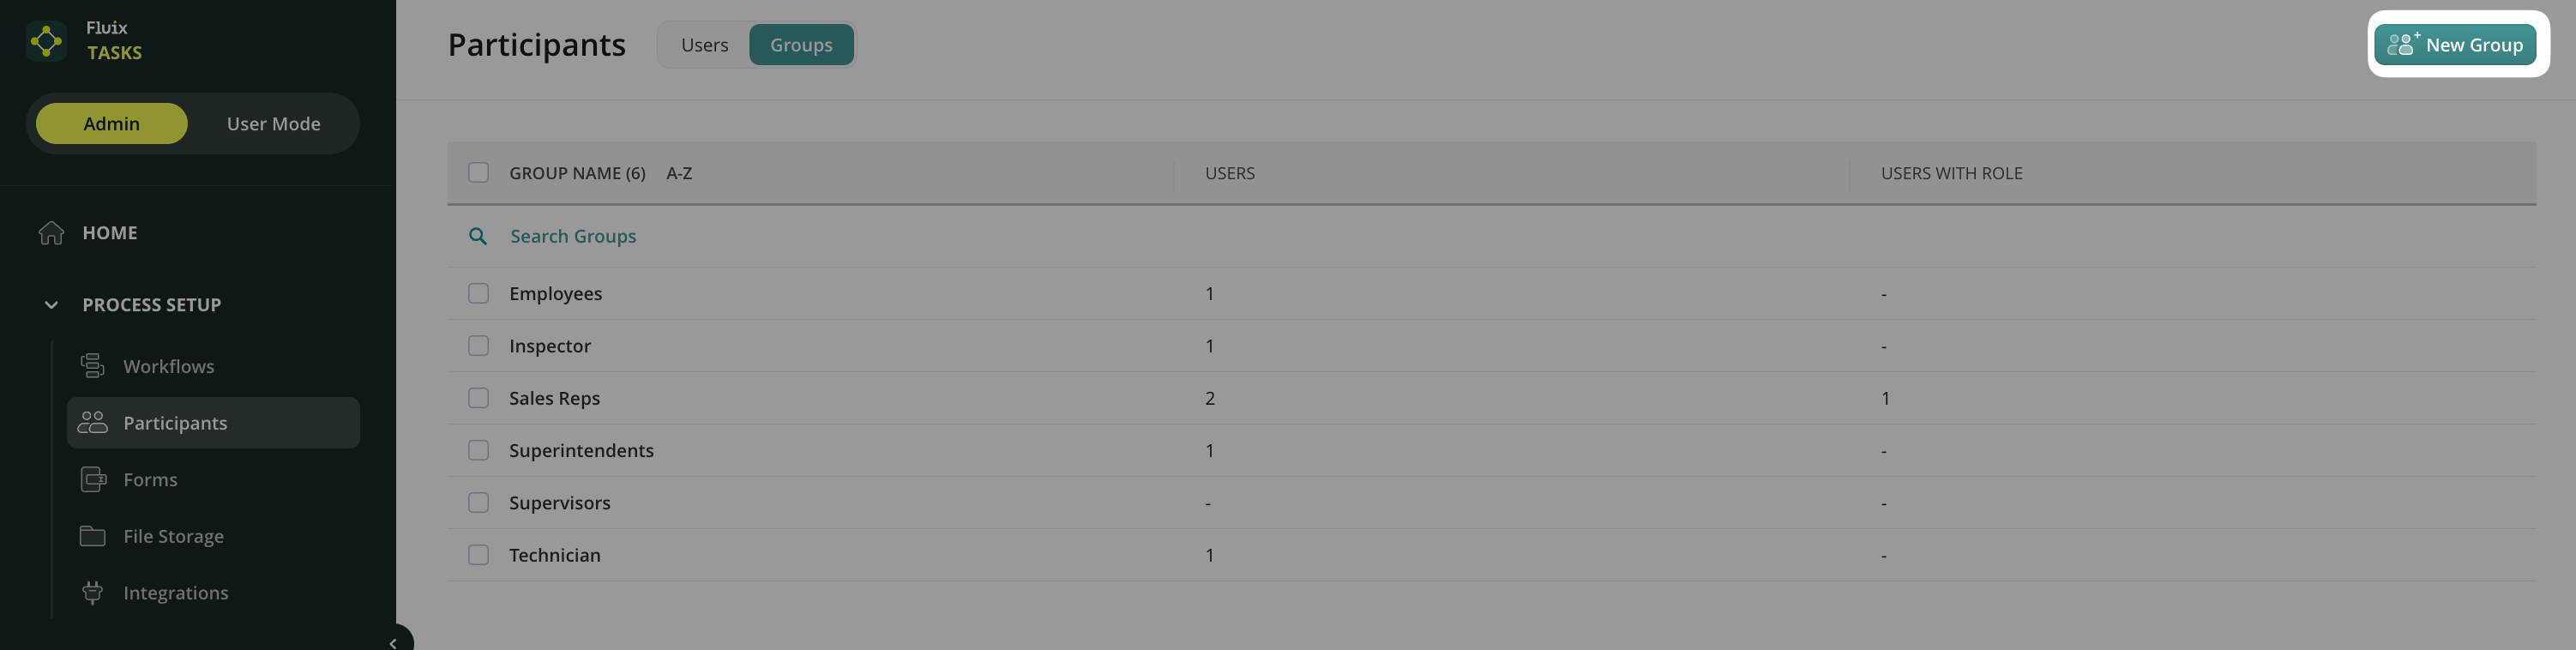Select the Groups tab
Screen dimensions: 2576x650
(800, 45)
